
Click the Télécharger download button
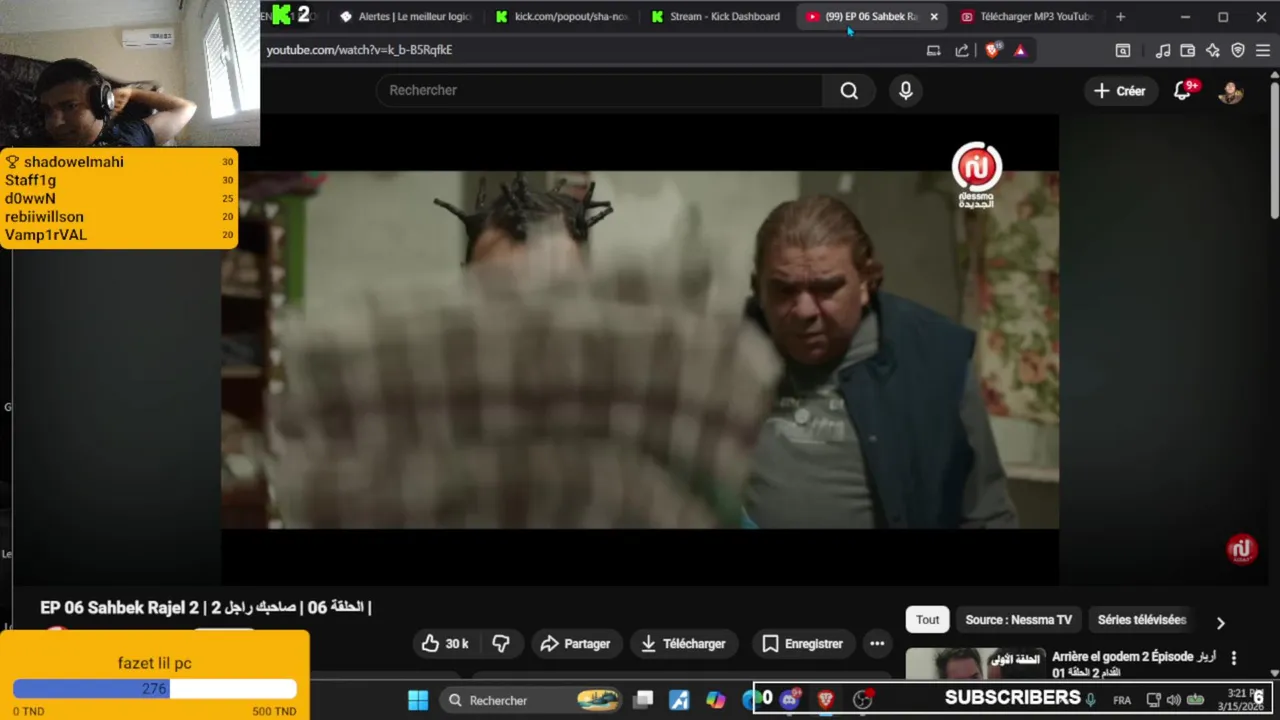[683, 644]
